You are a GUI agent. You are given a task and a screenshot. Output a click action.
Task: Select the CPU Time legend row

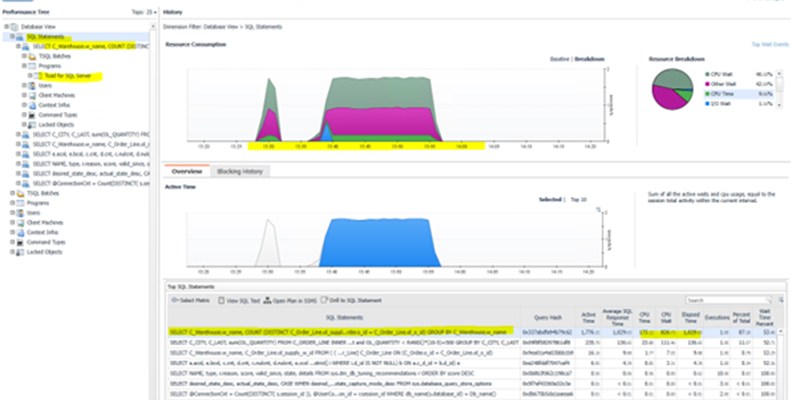point(739,94)
